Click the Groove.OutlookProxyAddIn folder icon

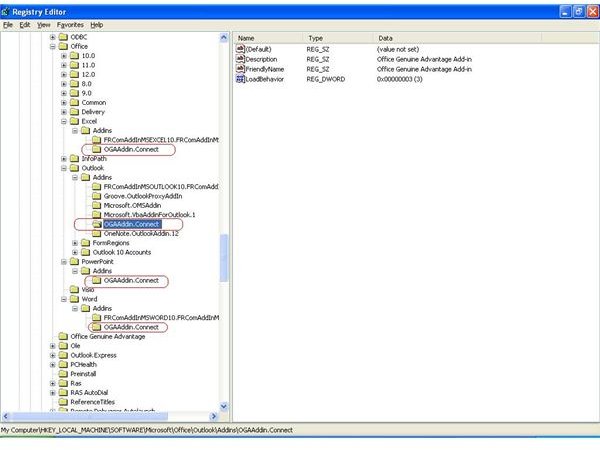tap(96, 196)
